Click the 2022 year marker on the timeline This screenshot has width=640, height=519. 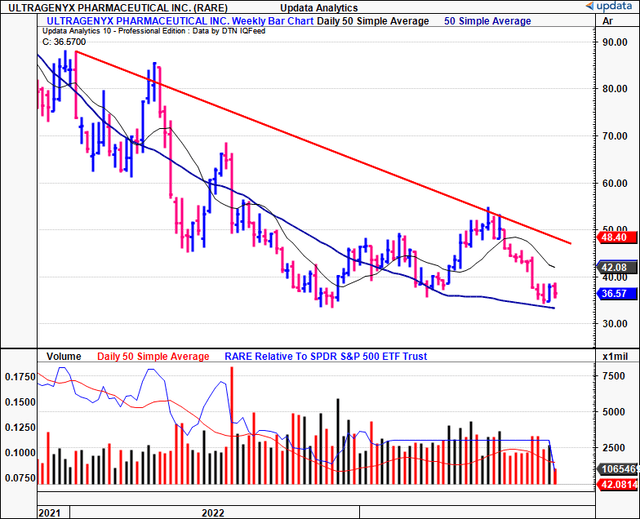(213, 513)
